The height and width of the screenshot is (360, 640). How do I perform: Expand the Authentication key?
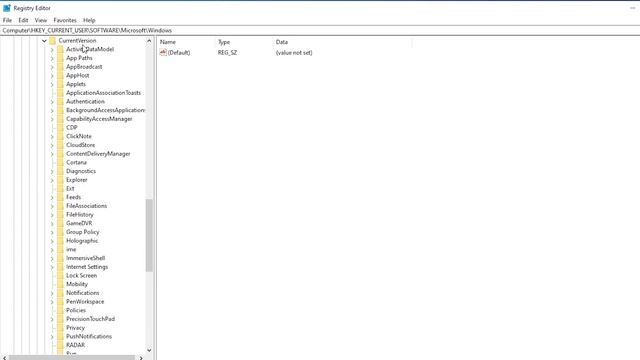(x=52, y=102)
